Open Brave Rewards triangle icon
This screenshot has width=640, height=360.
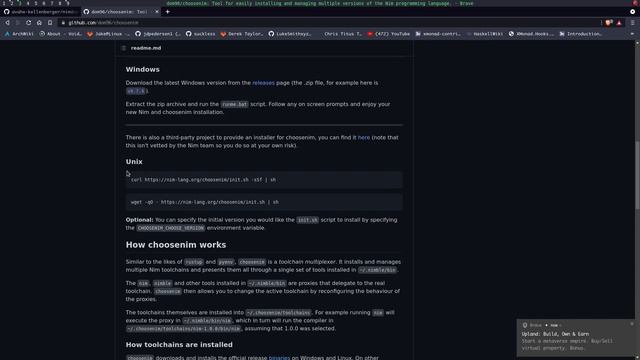coord(619,23)
